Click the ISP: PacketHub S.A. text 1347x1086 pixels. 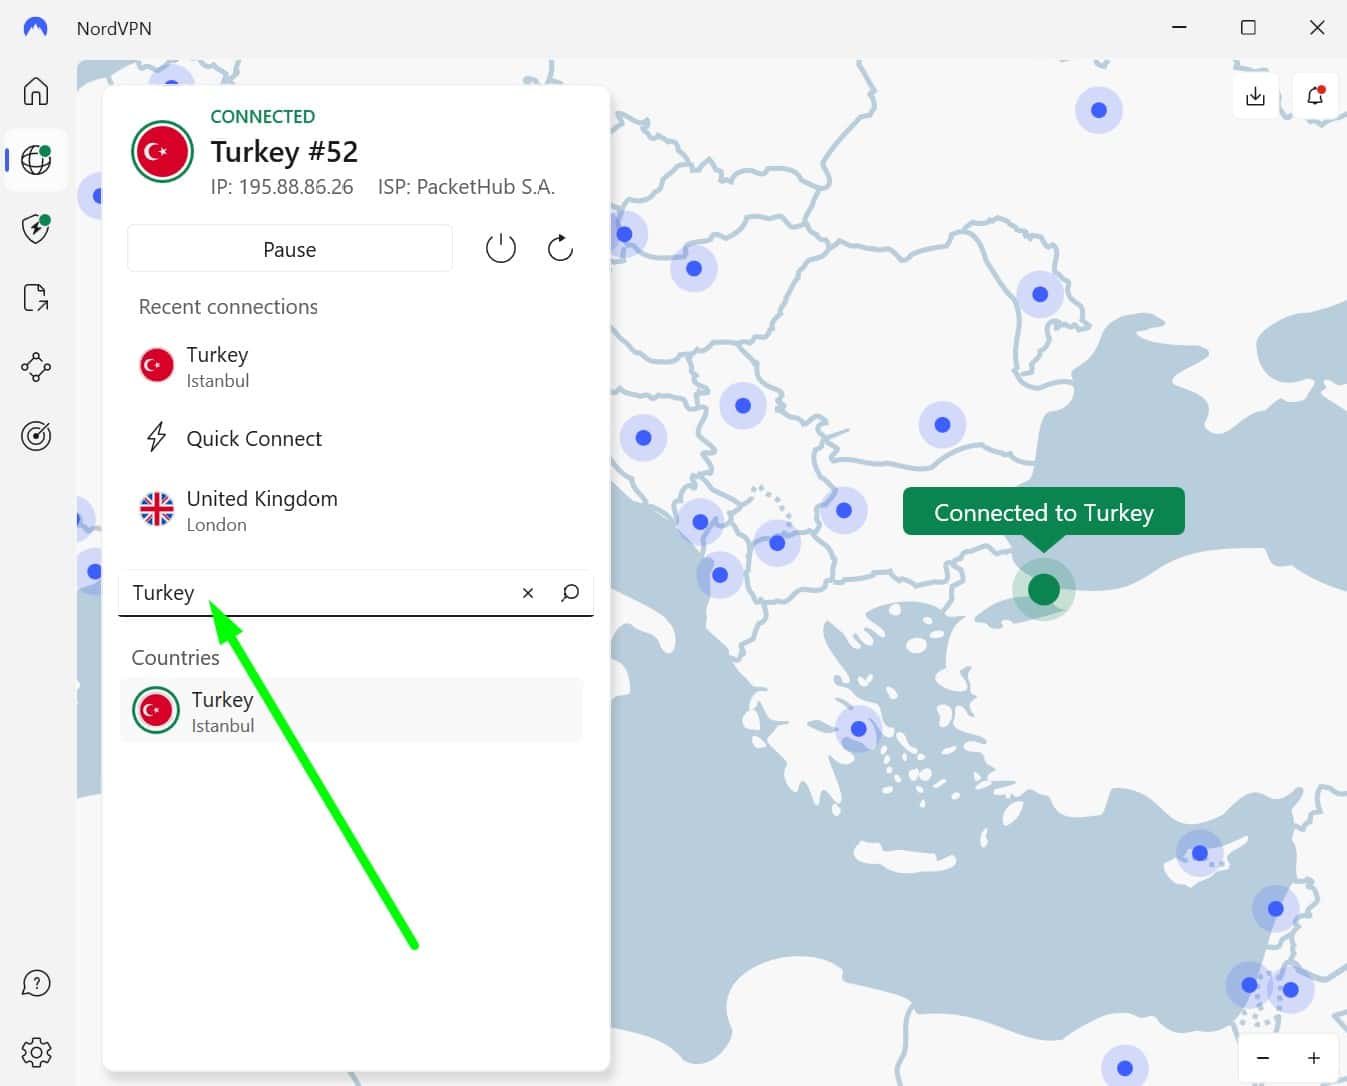point(466,187)
